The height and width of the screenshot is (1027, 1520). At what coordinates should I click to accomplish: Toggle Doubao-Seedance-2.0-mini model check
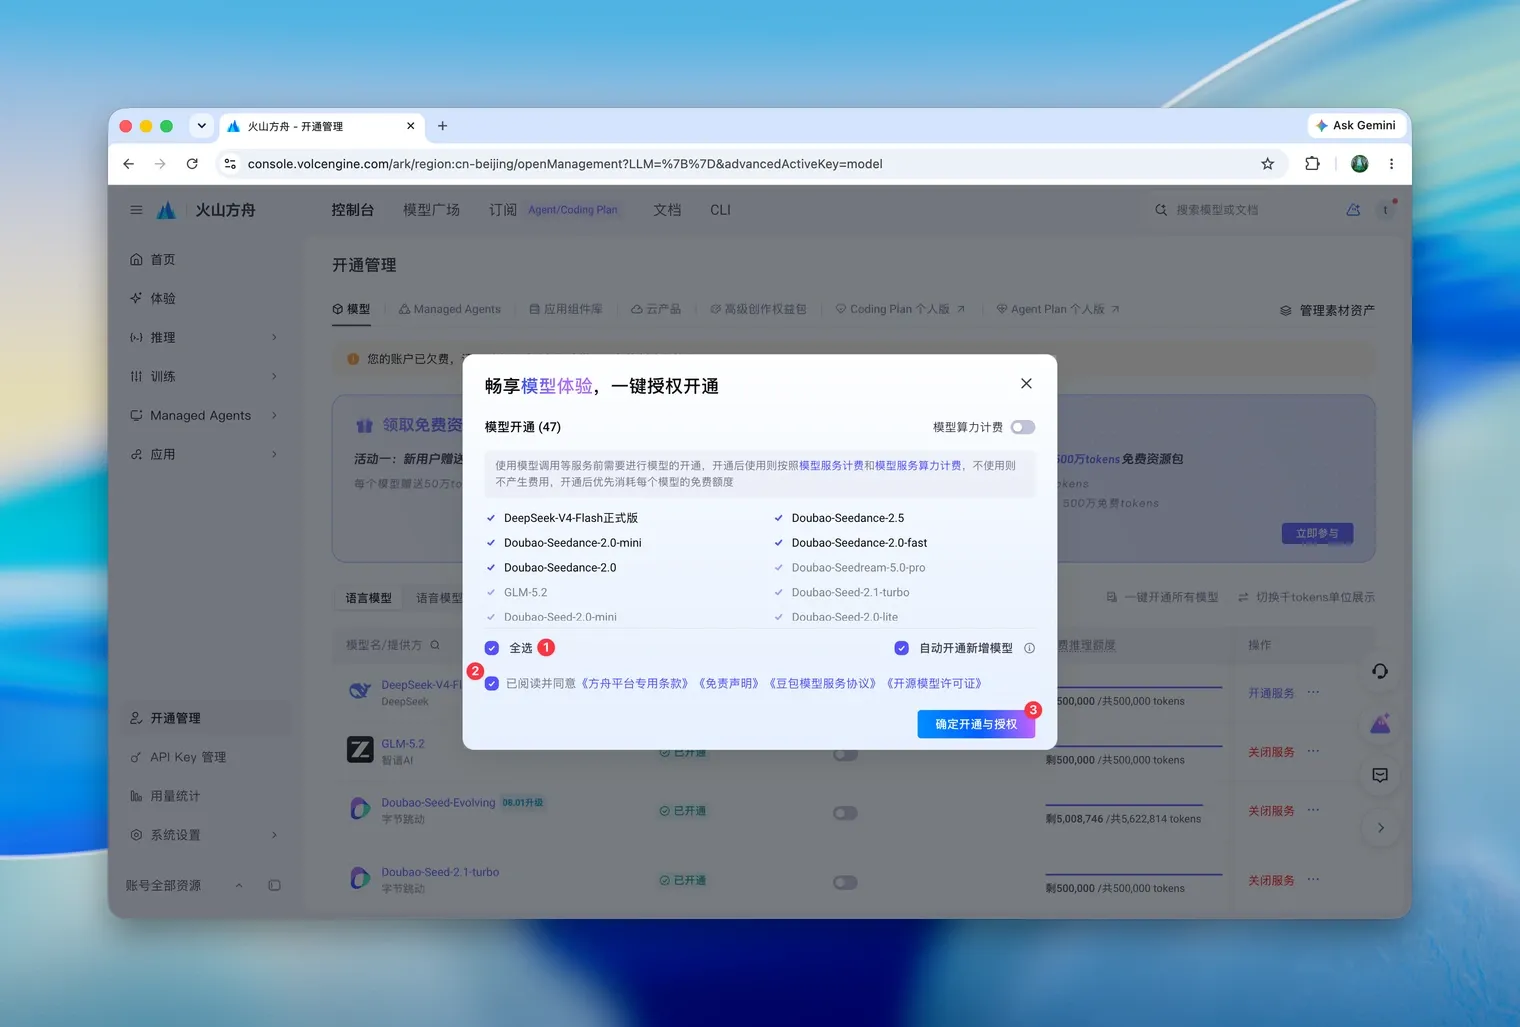491,543
